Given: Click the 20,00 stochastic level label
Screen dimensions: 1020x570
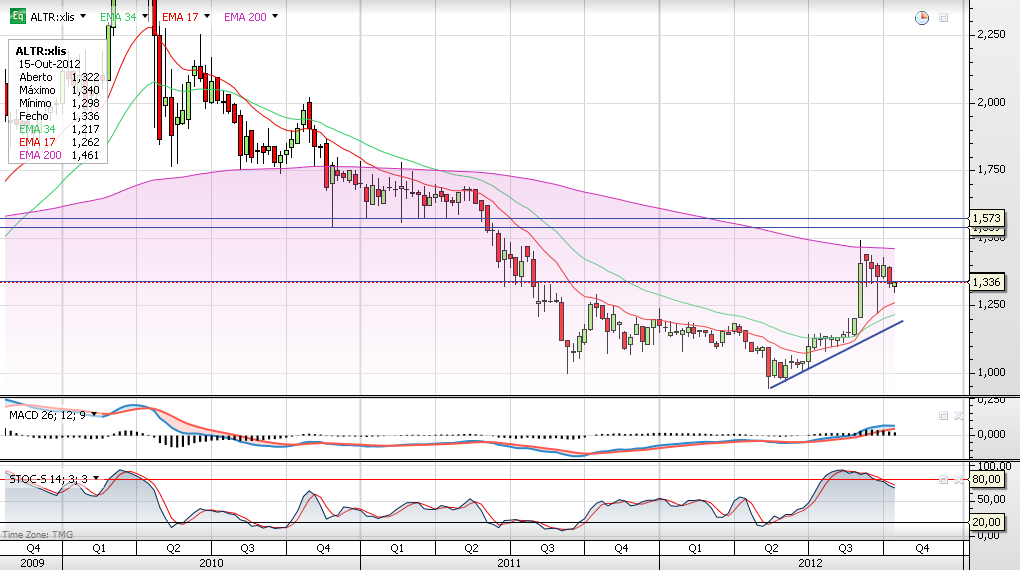Looking at the screenshot, I should pyautogui.click(x=986, y=522).
